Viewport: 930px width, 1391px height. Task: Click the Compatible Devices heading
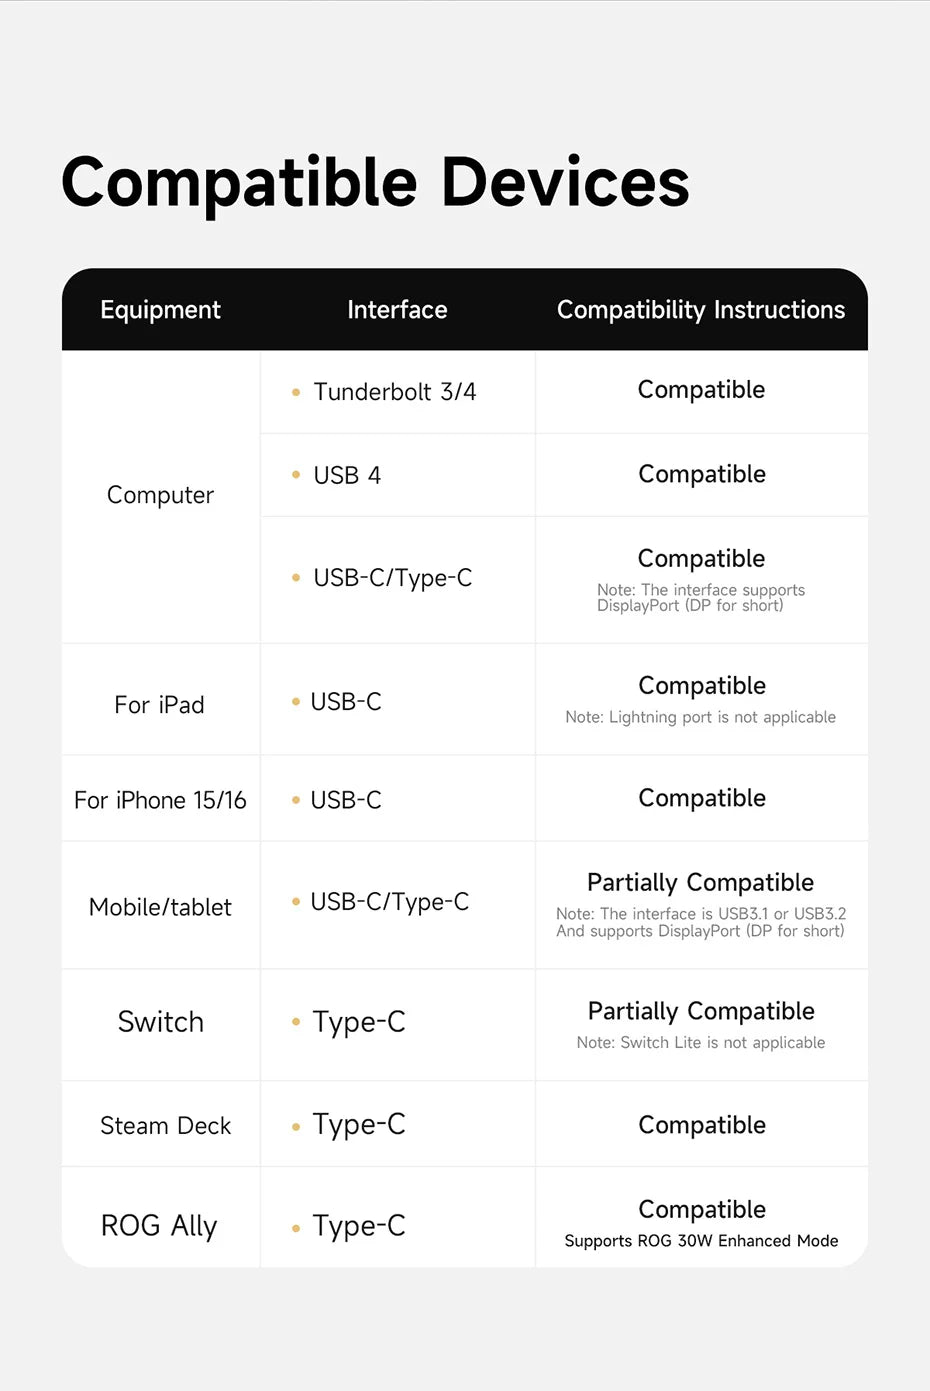coord(375,183)
